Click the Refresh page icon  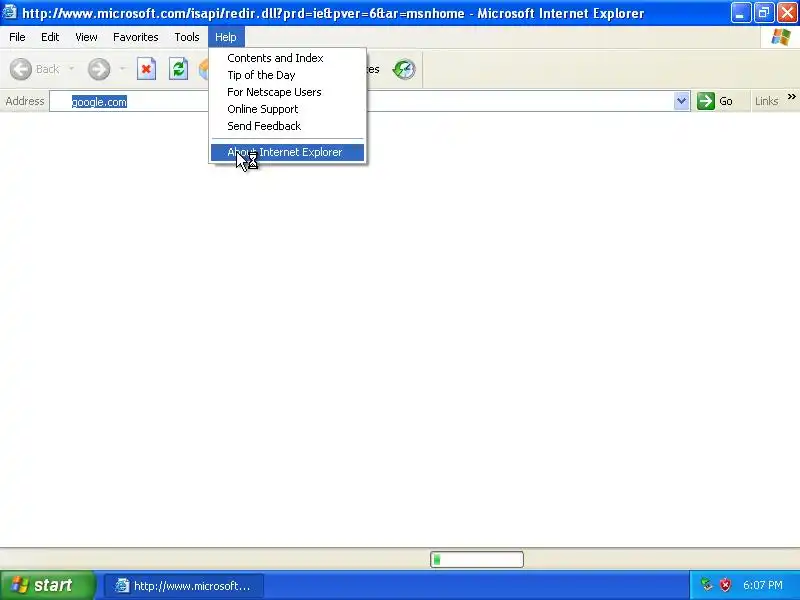(x=179, y=69)
